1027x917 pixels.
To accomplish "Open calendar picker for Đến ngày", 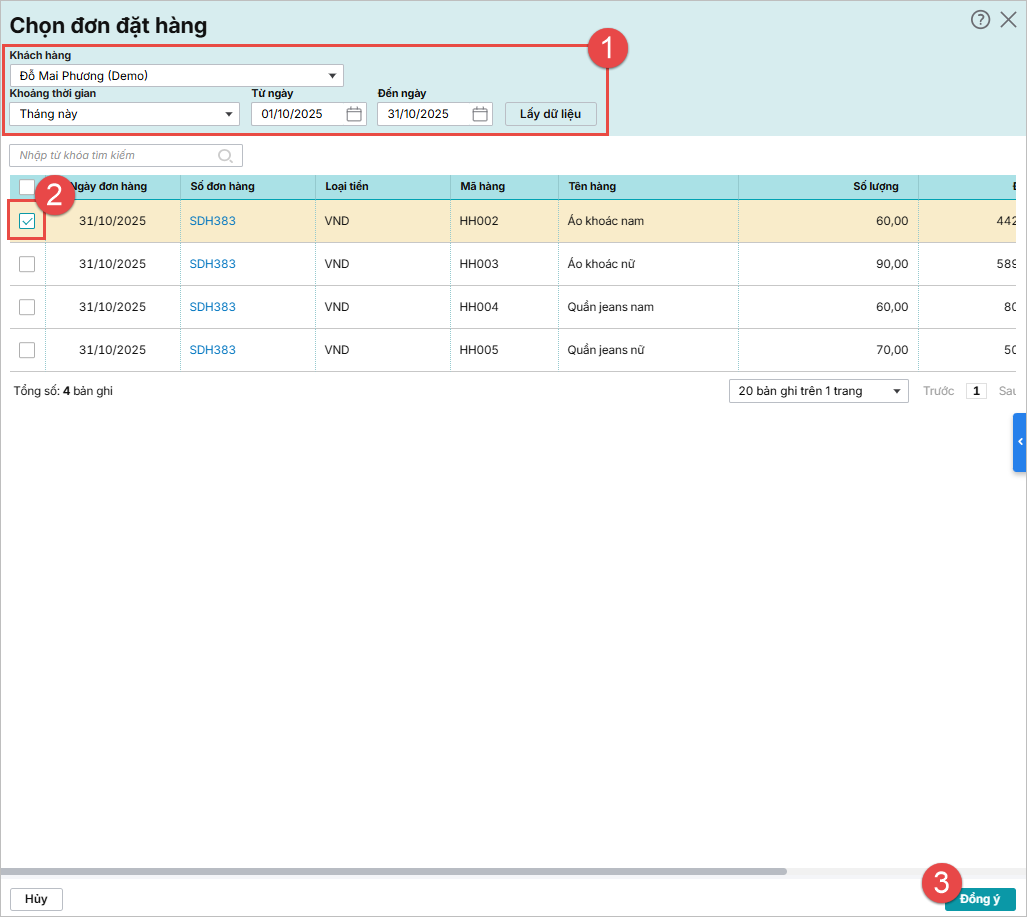I will [480, 114].
